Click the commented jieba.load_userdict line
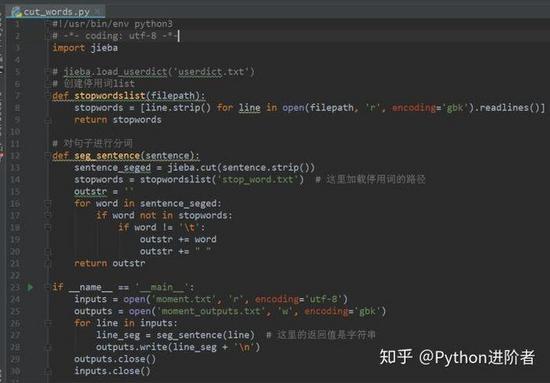This screenshot has width=550, height=383. [x=153, y=72]
